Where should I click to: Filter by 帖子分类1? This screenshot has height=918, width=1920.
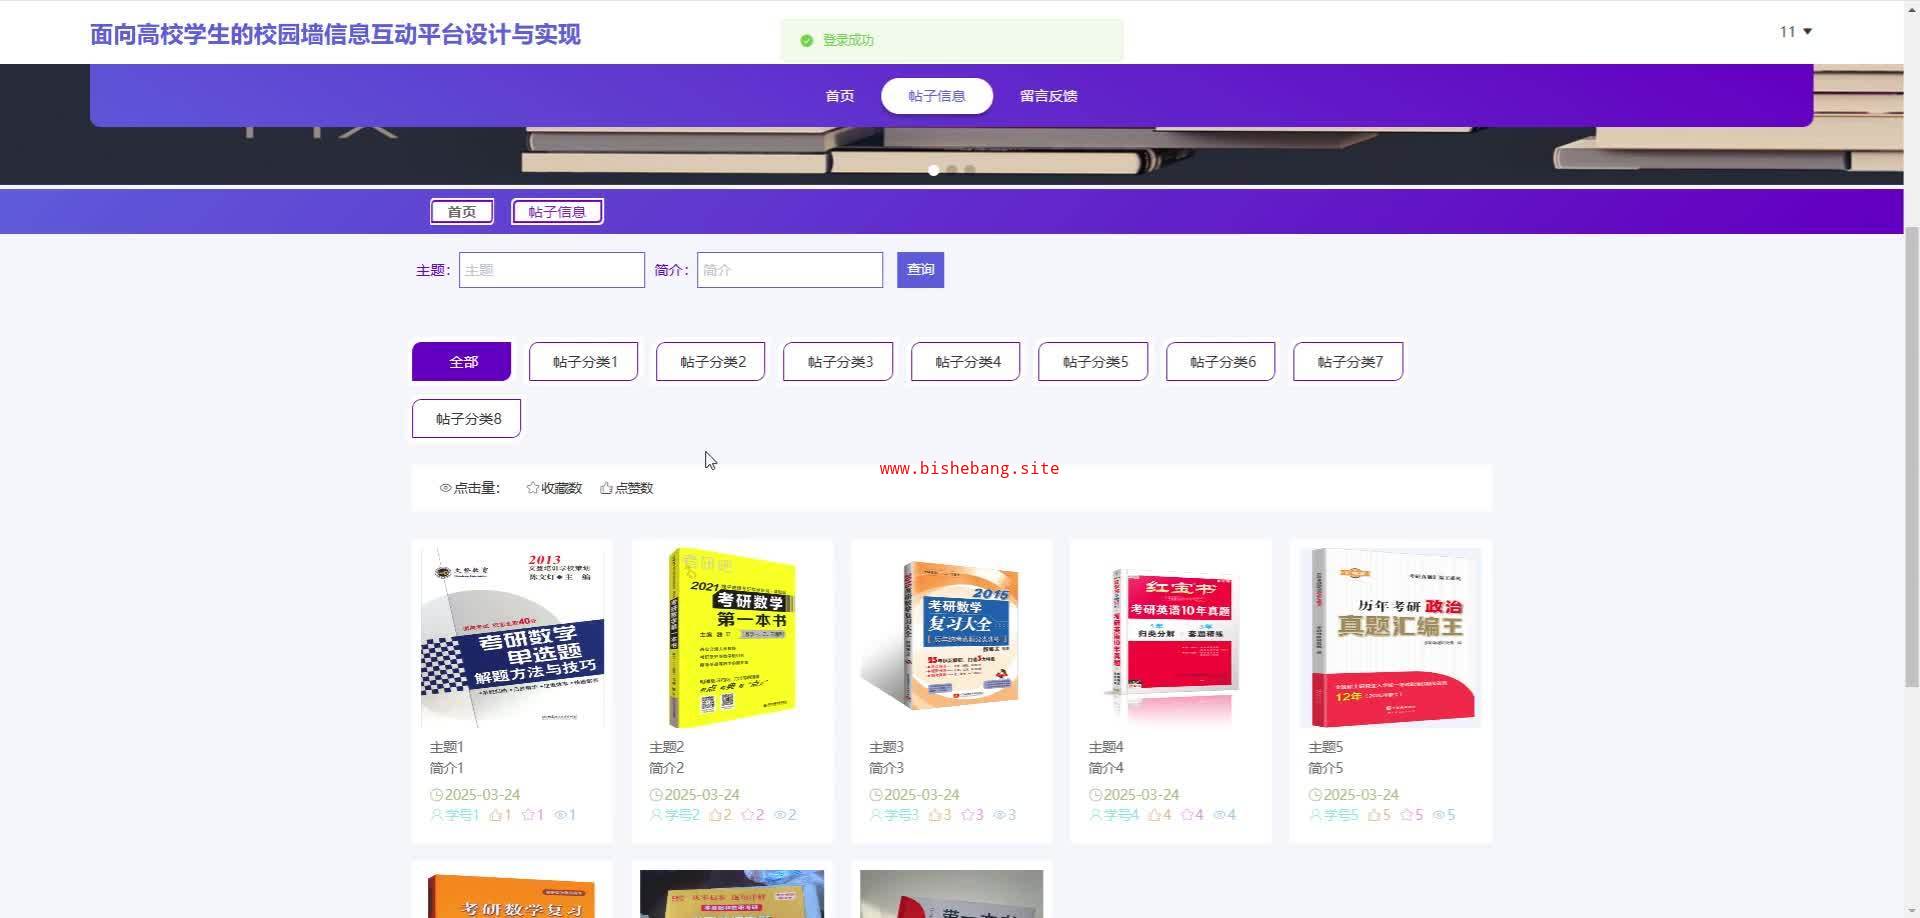584,362
